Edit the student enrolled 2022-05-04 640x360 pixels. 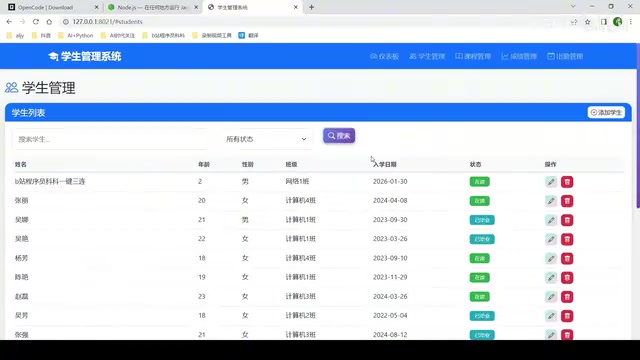point(551,316)
